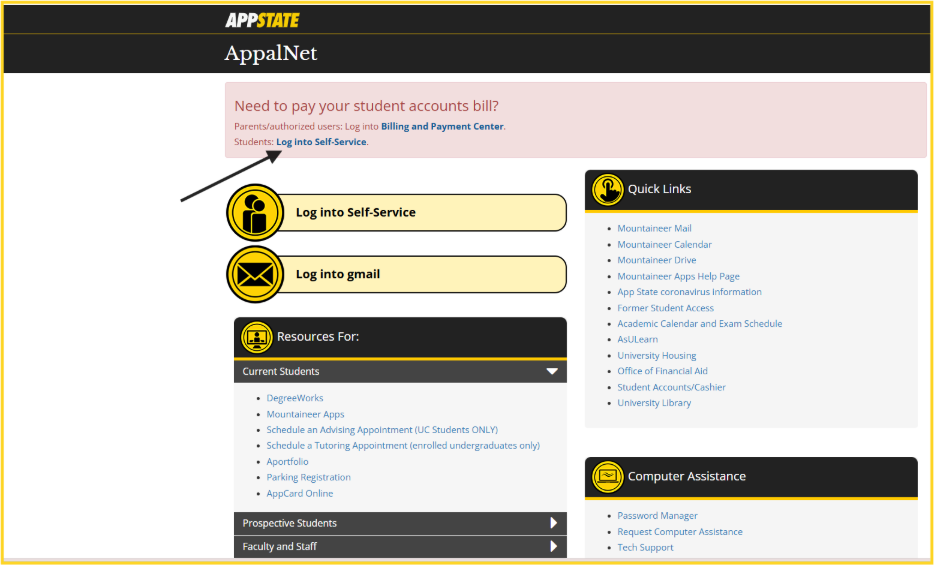The width and height of the screenshot is (936, 565).
Task: Click the Self-Service people icon
Action: coord(255,213)
